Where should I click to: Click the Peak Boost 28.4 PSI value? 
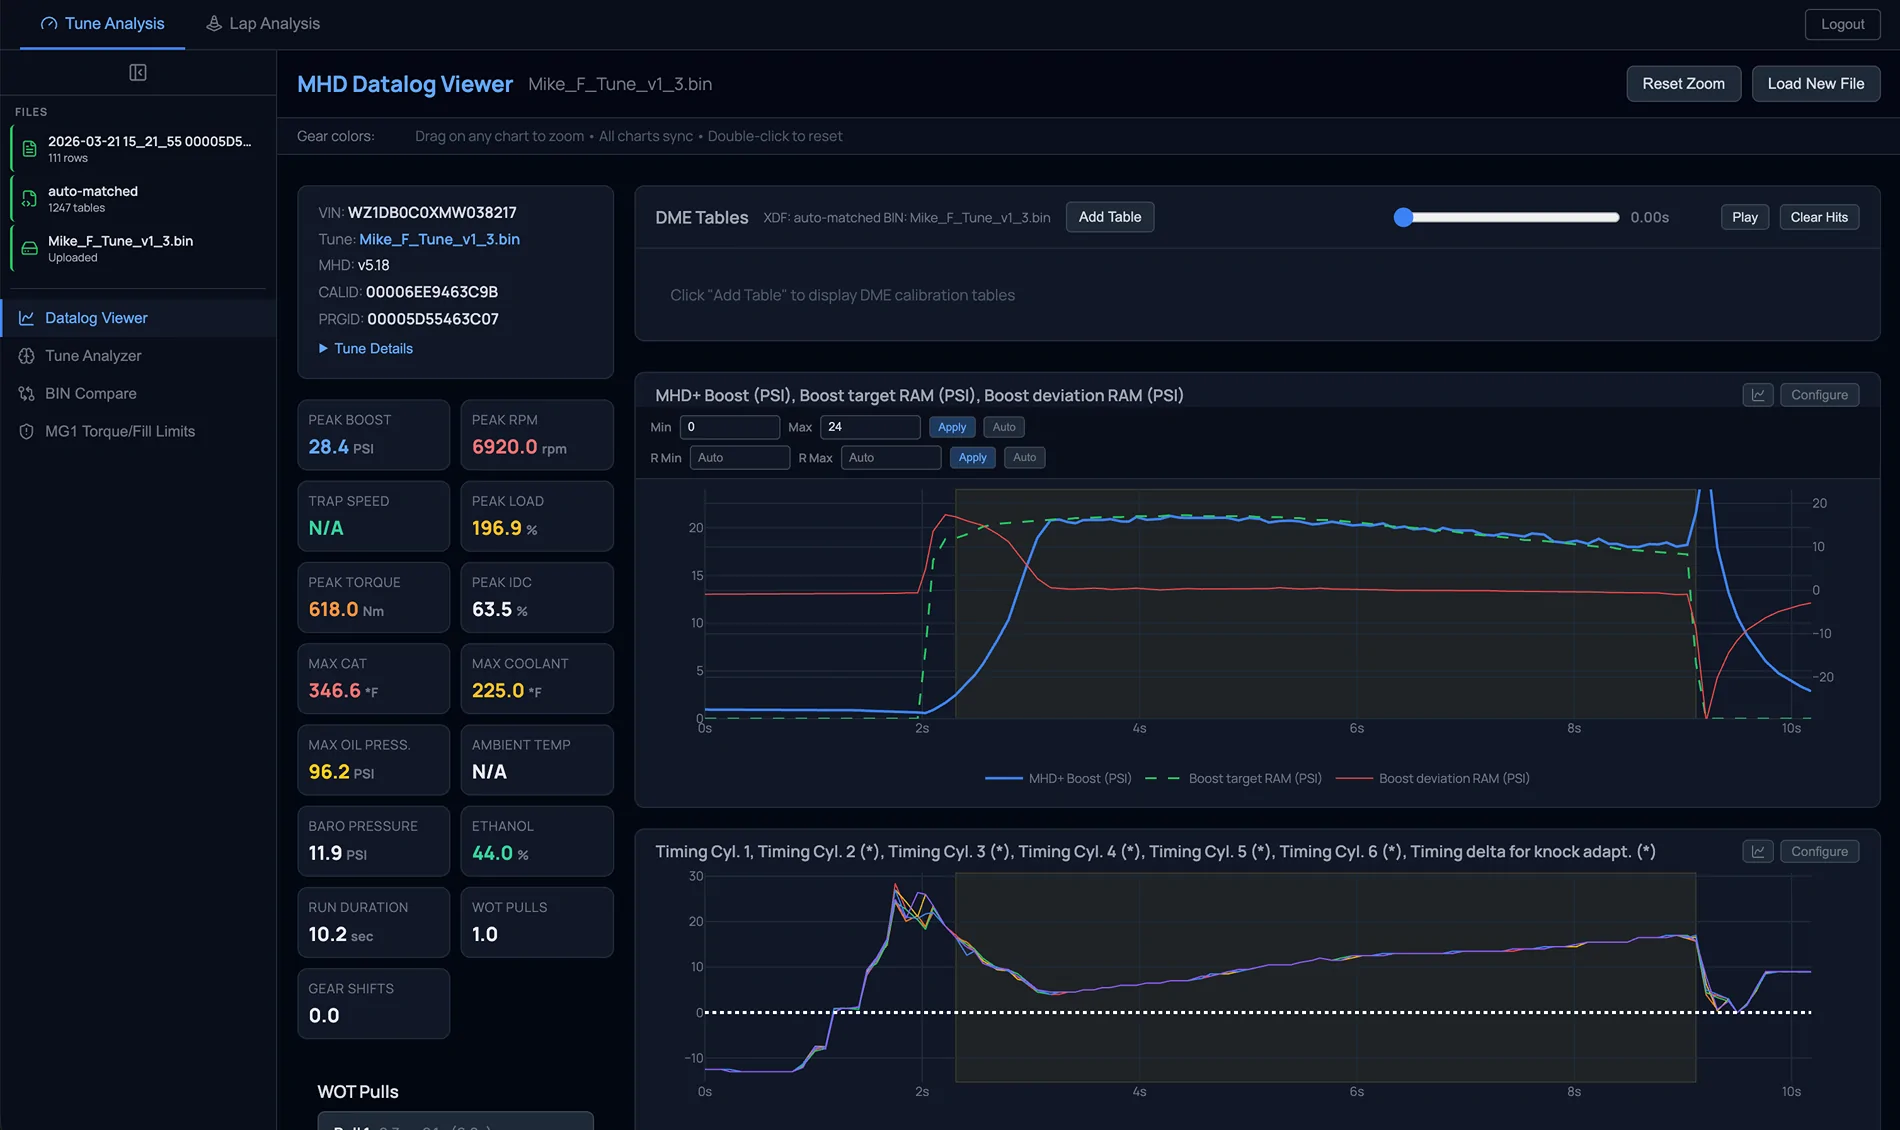tap(341, 447)
